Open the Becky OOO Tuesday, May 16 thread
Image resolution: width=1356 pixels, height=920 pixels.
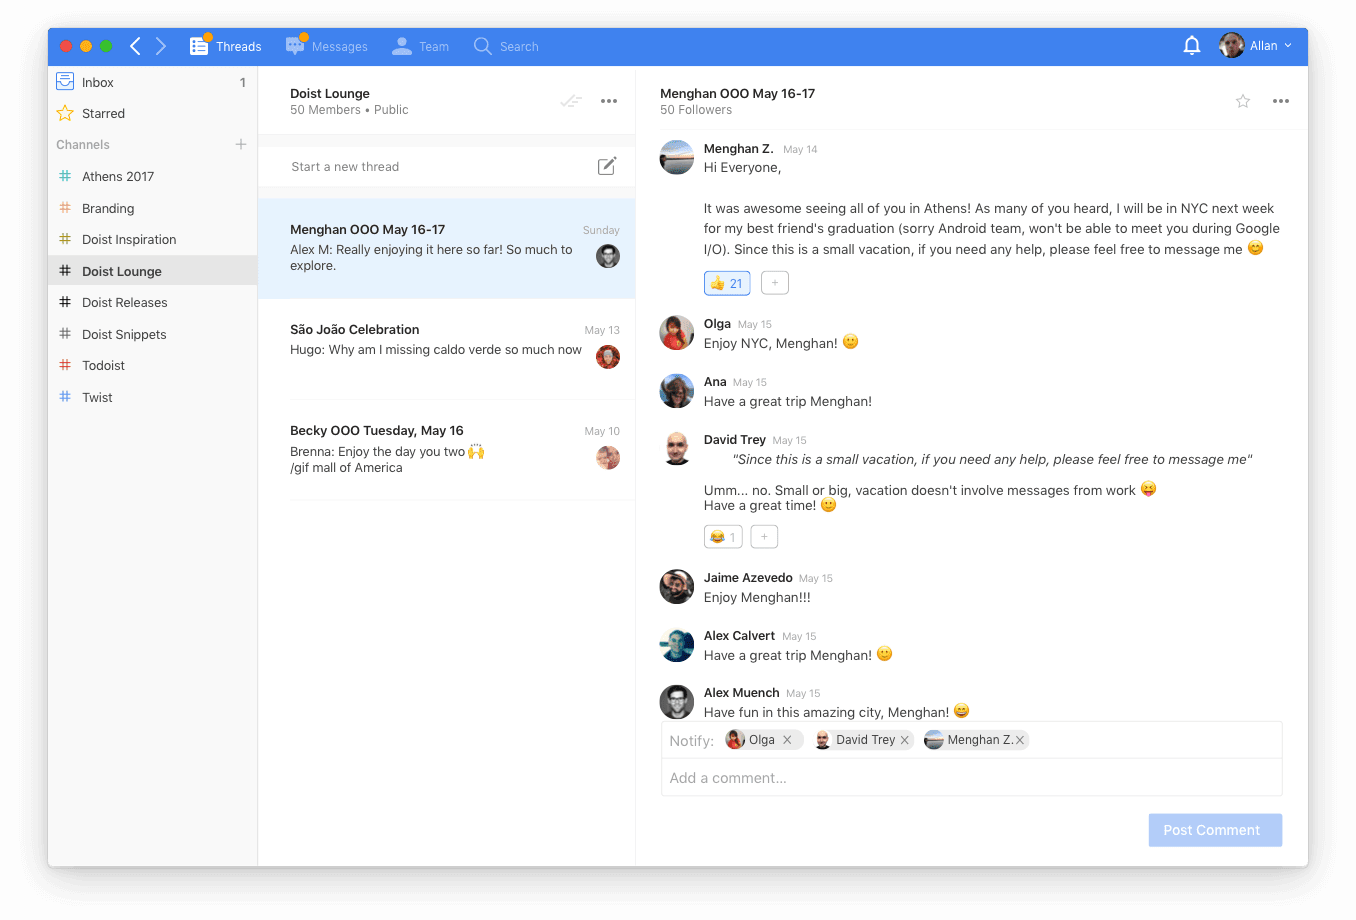[x=446, y=450]
